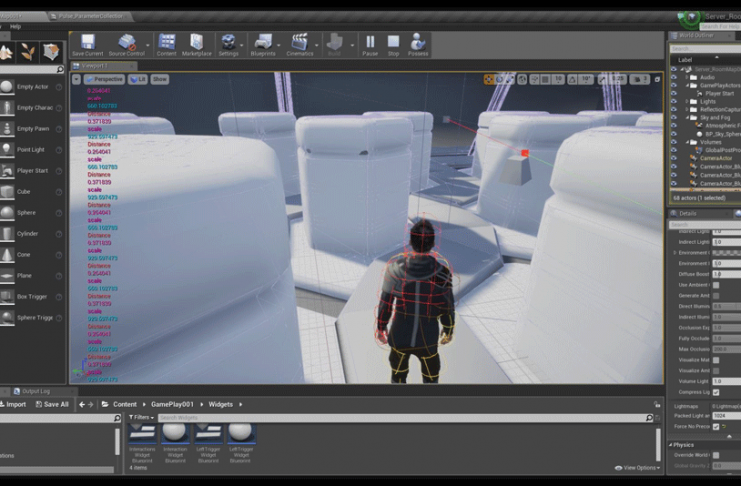
Task: Click the Possess toolbar icon
Action: tap(418, 45)
